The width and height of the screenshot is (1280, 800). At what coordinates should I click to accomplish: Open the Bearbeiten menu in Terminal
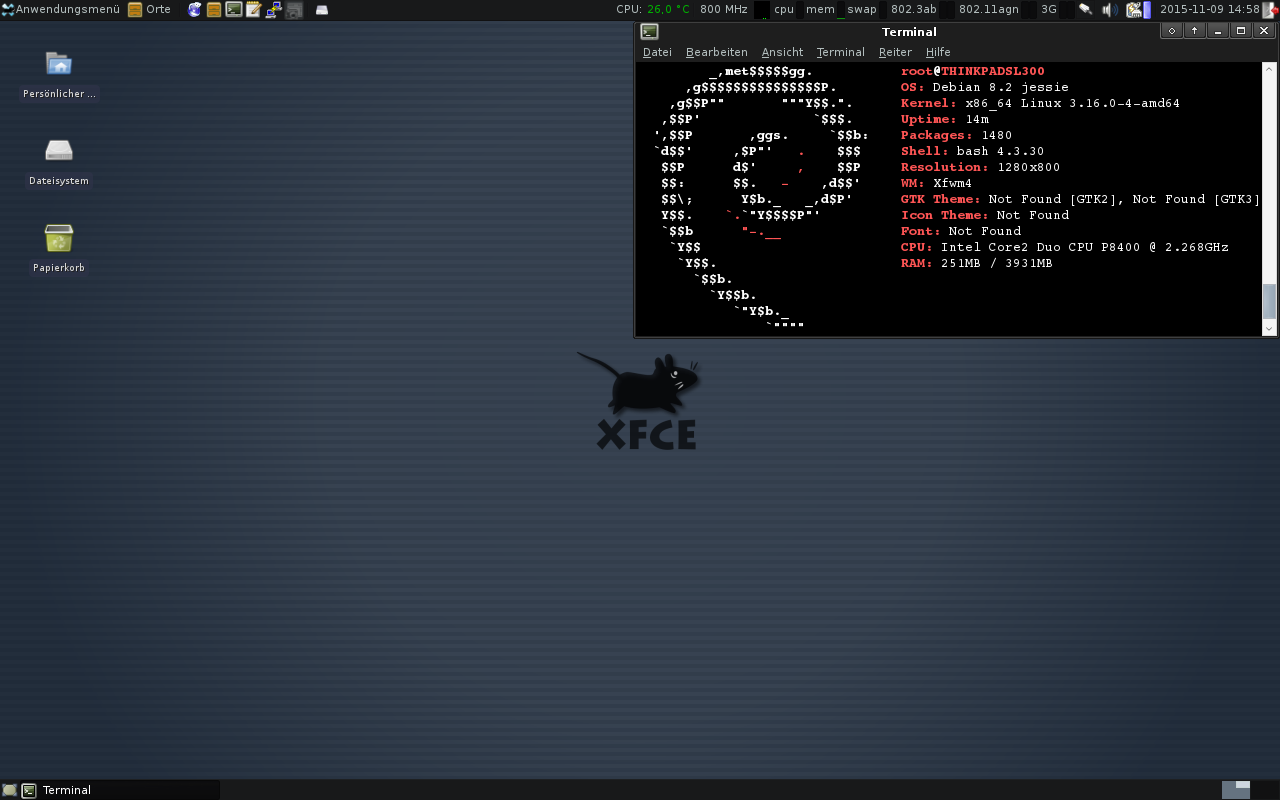[717, 52]
